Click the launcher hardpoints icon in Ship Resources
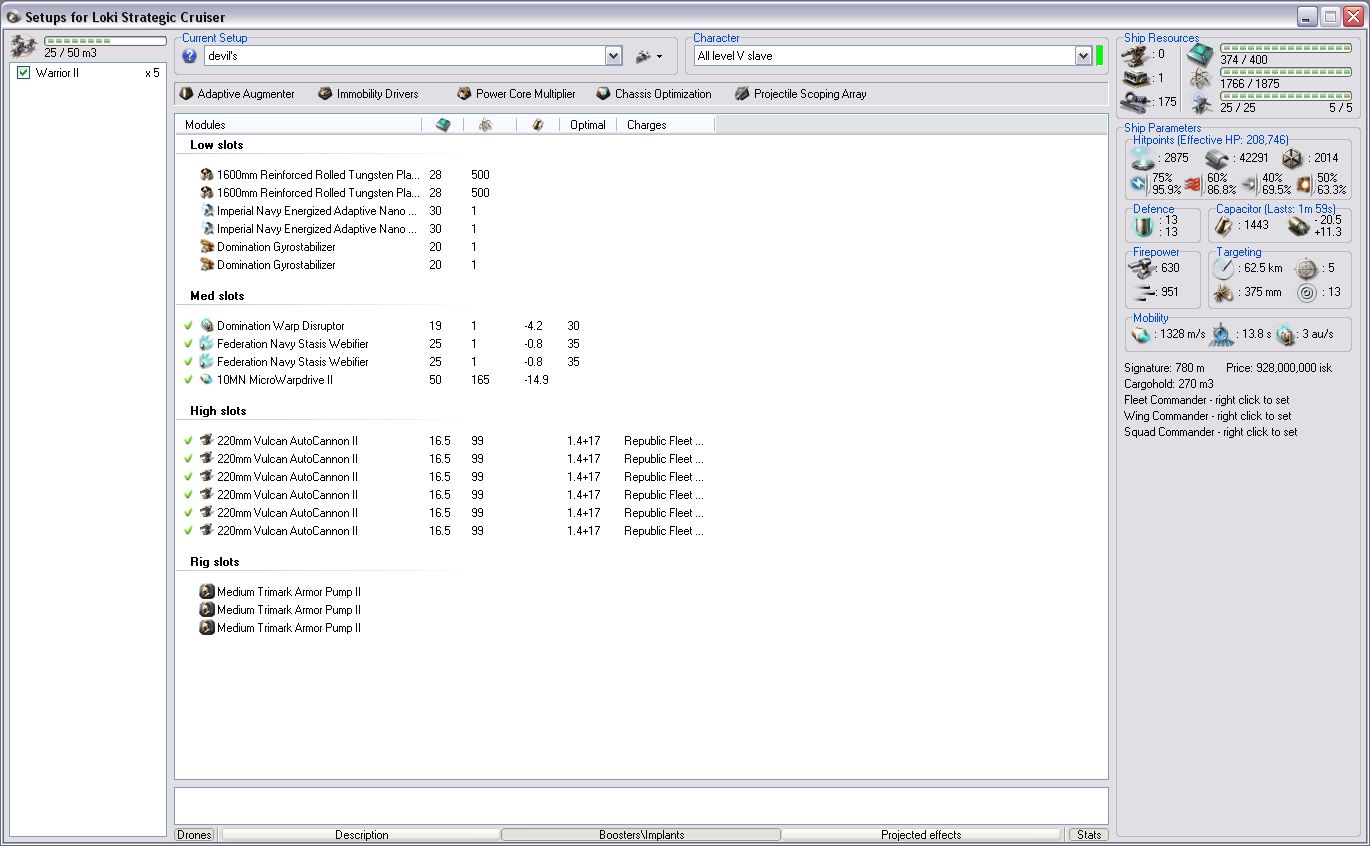The image size is (1370, 846). [1134, 78]
